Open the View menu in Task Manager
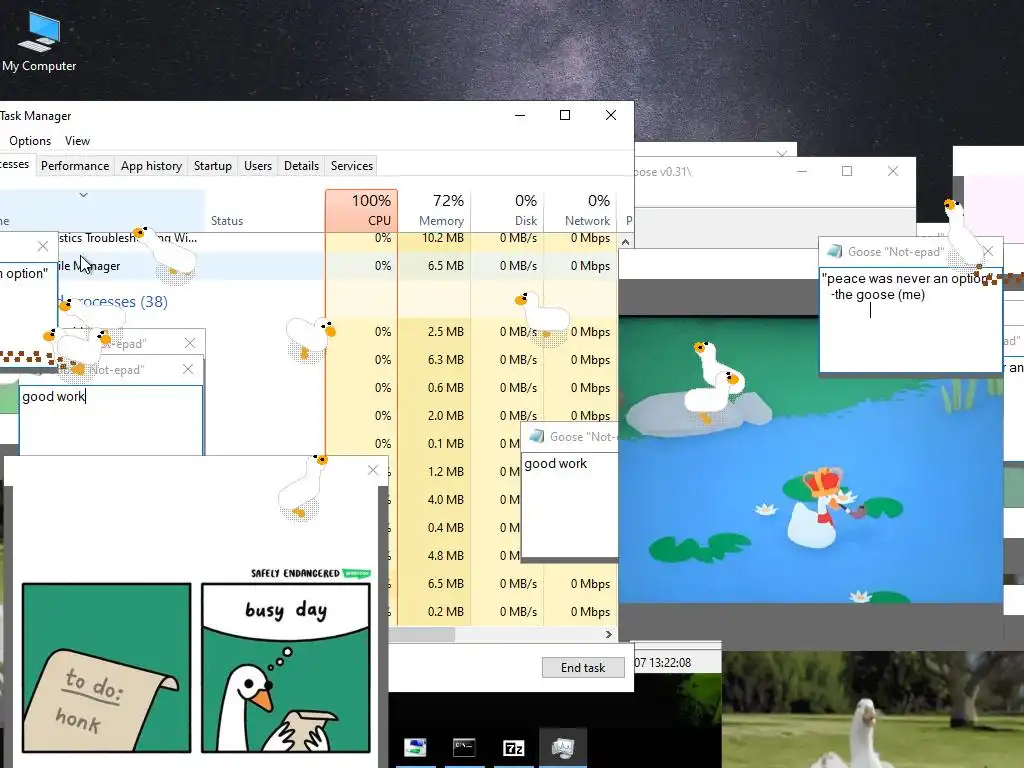This screenshot has width=1024, height=768. click(77, 141)
